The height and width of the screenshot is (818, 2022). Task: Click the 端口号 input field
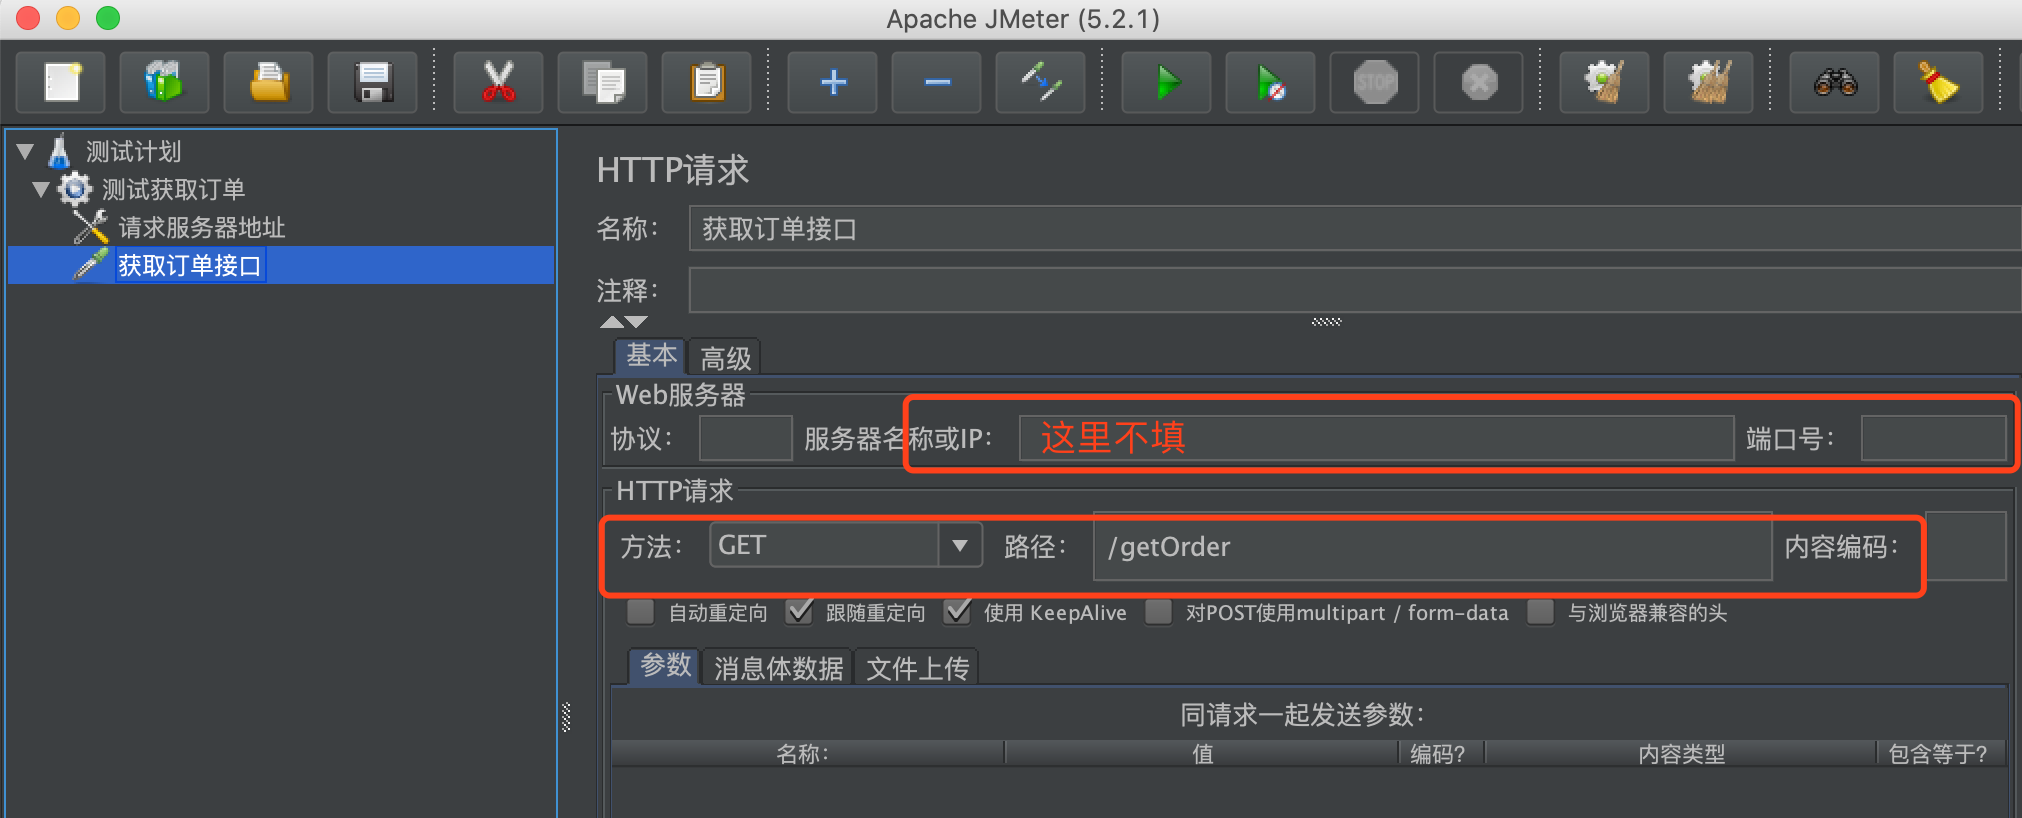pos(1933,438)
